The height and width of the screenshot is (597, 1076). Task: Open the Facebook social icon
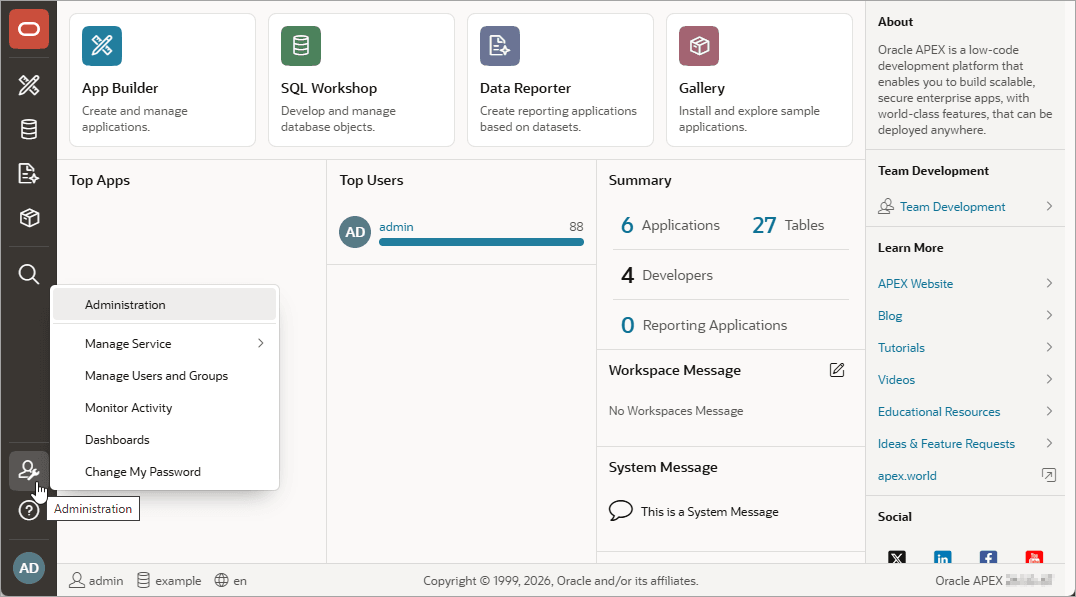(988, 557)
